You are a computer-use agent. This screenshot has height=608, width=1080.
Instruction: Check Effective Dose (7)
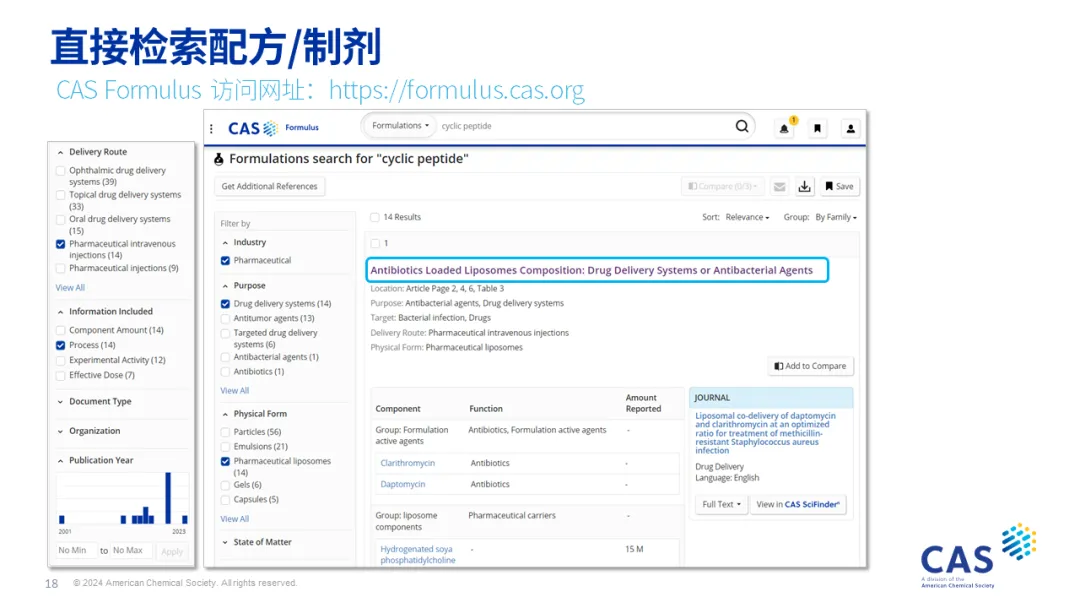[61, 376]
